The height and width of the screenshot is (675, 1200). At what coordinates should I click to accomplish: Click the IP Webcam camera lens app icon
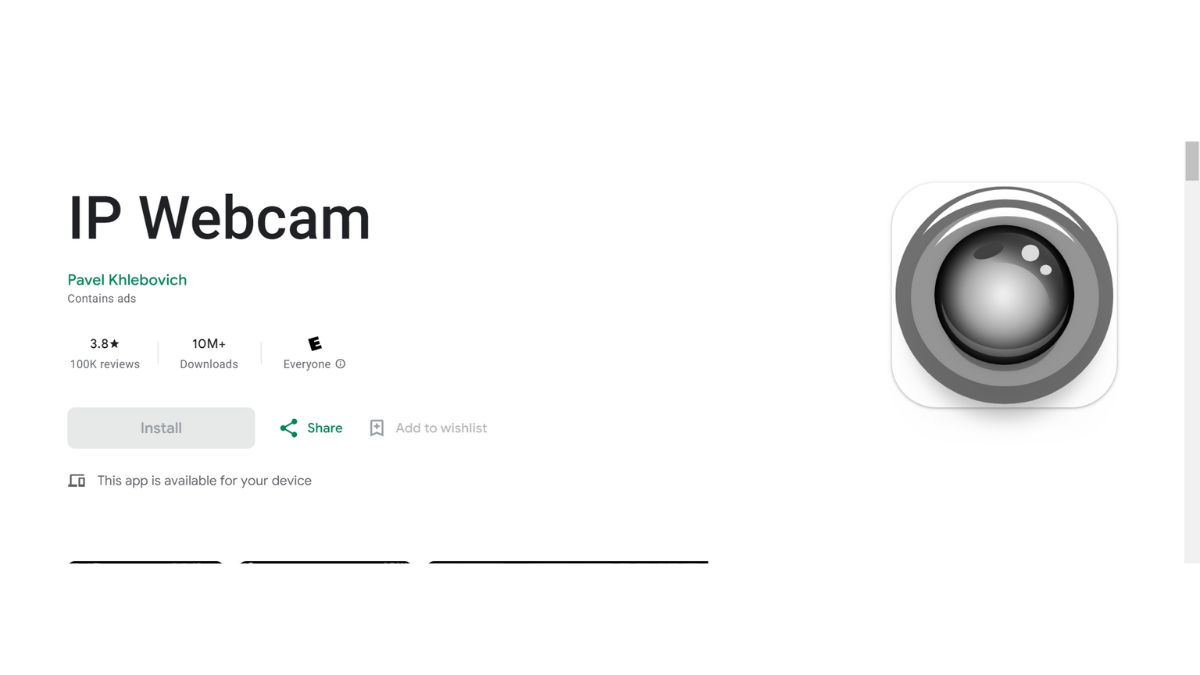pyautogui.click(x=1004, y=295)
